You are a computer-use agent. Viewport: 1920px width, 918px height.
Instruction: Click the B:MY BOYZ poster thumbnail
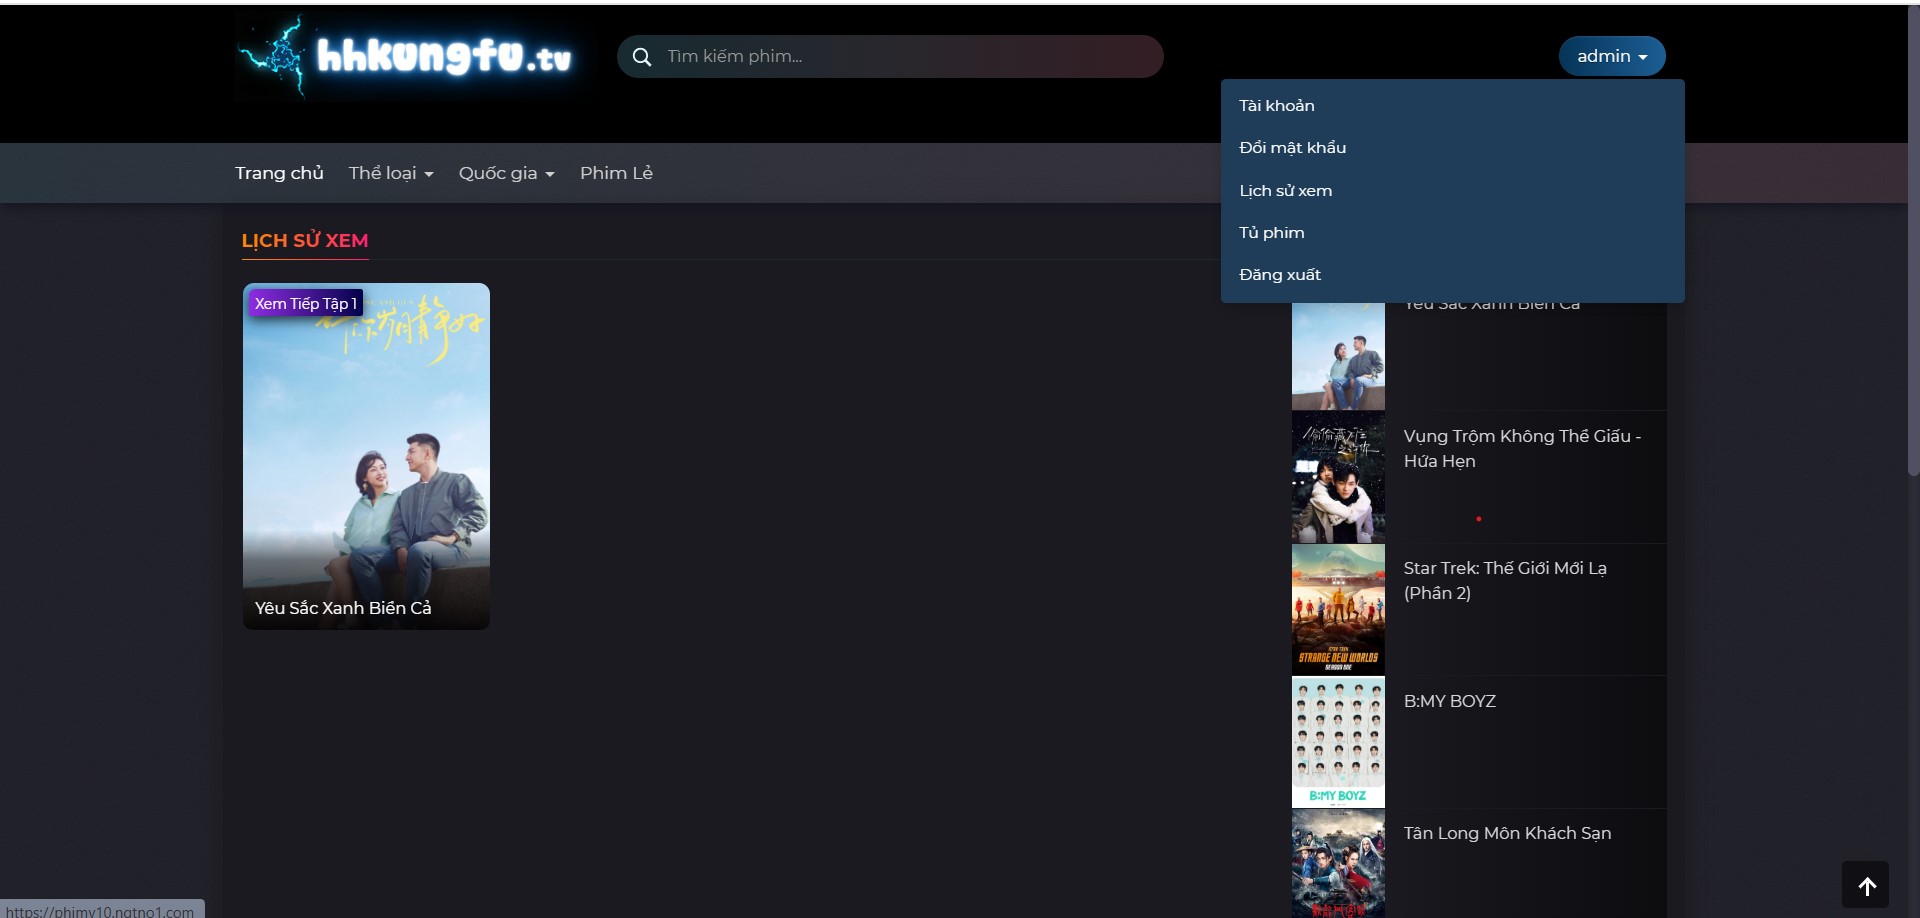point(1338,742)
